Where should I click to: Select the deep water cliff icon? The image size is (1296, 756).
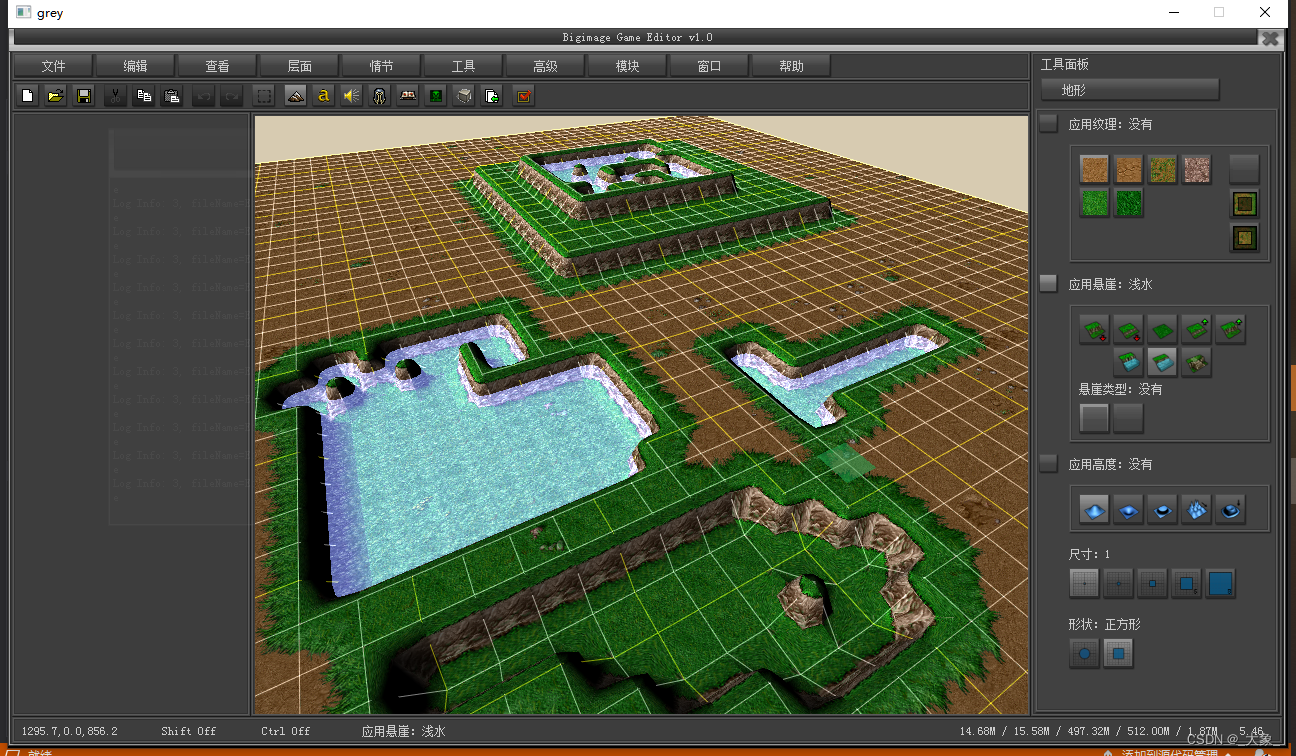point(1128,362)
